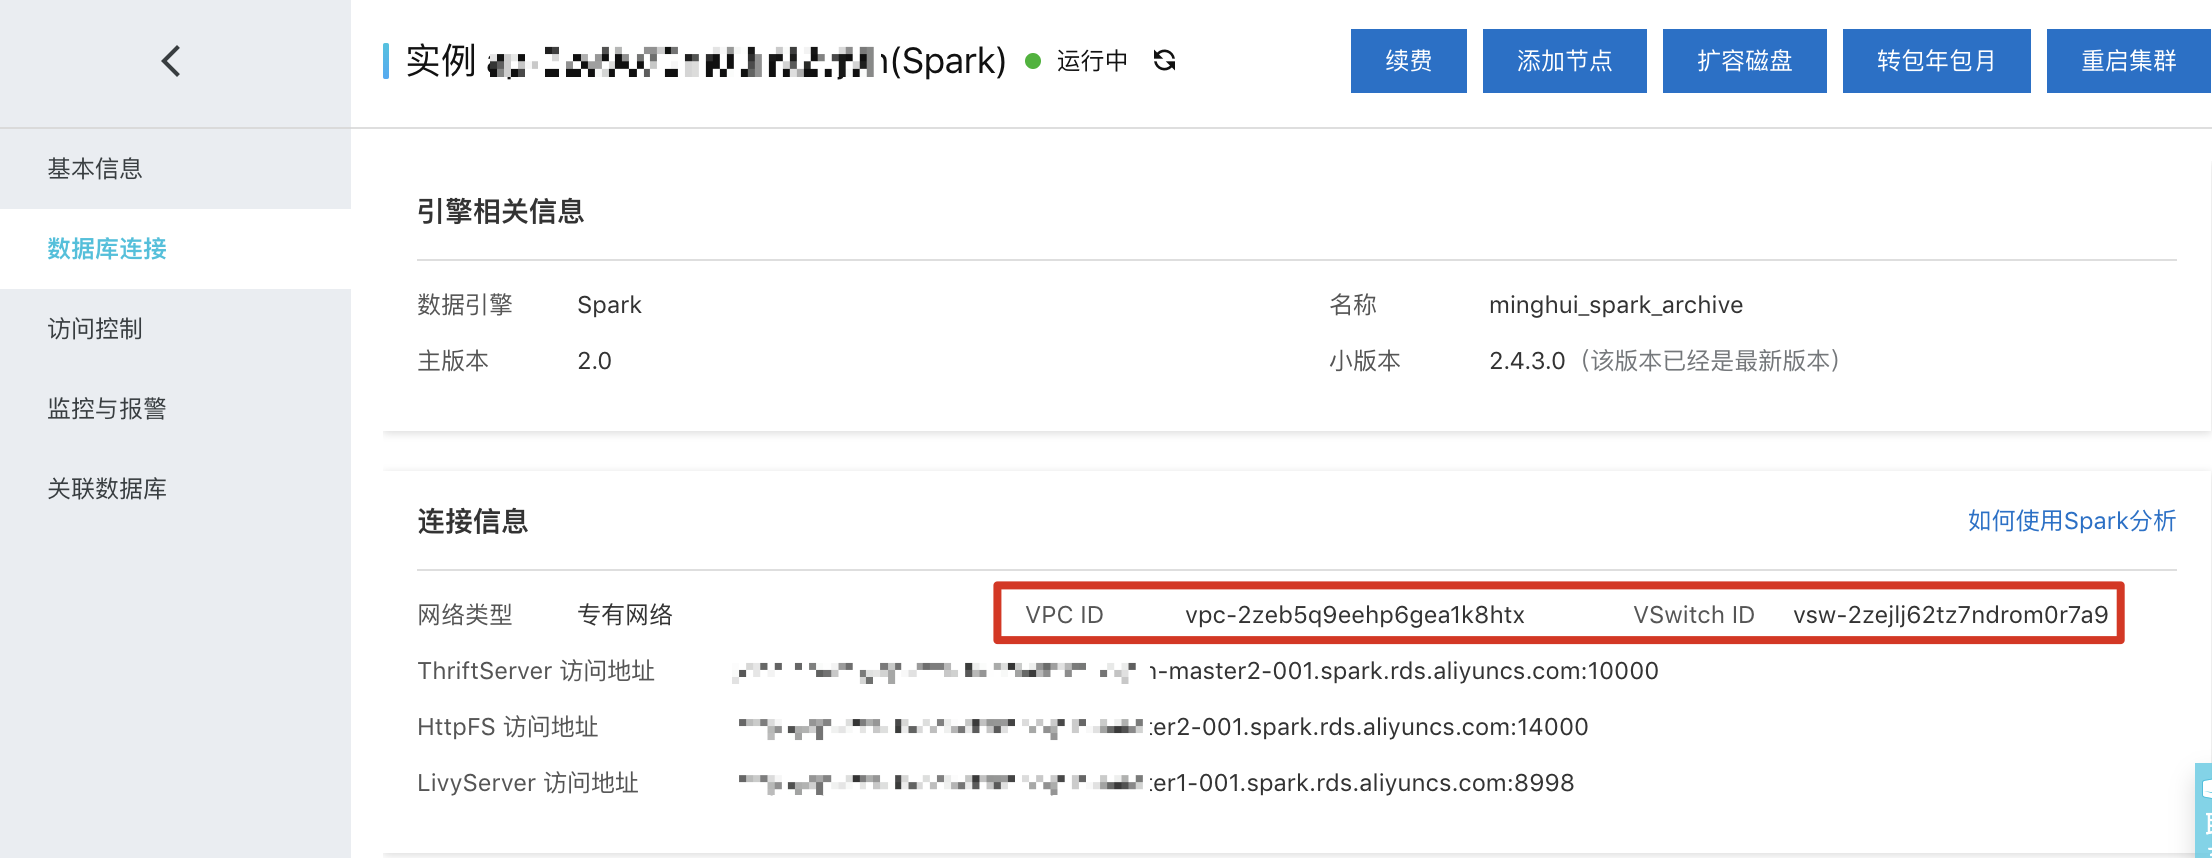The image size is (2212, 858).
Task: Click the 引擎相关信息 section heading
Action: coord(500,211)
